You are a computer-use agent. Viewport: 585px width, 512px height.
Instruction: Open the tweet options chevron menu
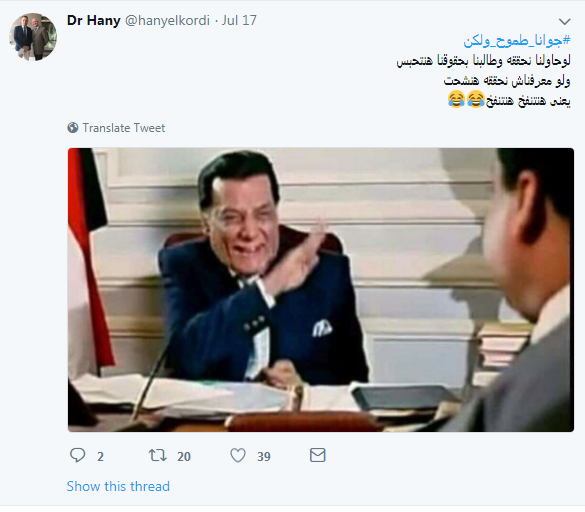pos(564,22)
